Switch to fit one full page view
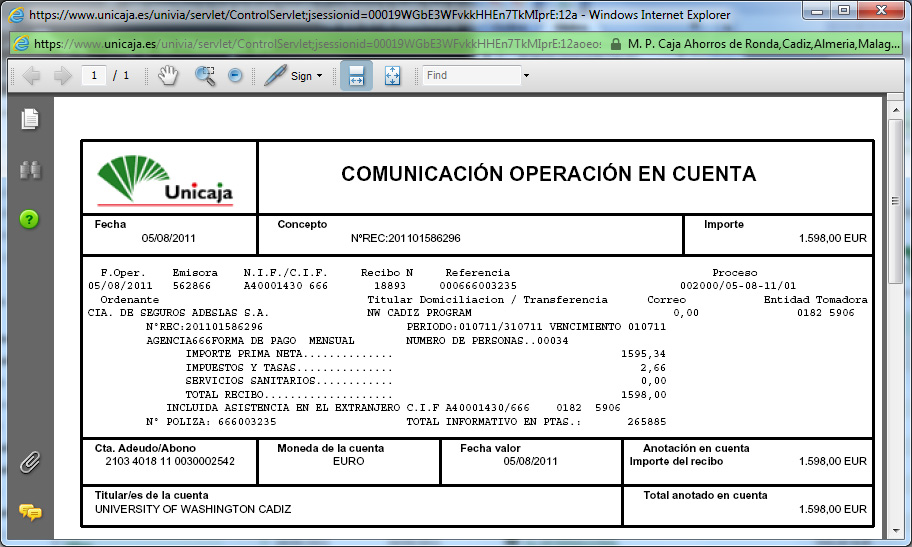The height and width of the screenshot is (547, 912). pyautogui.click(x=393, y=76)
